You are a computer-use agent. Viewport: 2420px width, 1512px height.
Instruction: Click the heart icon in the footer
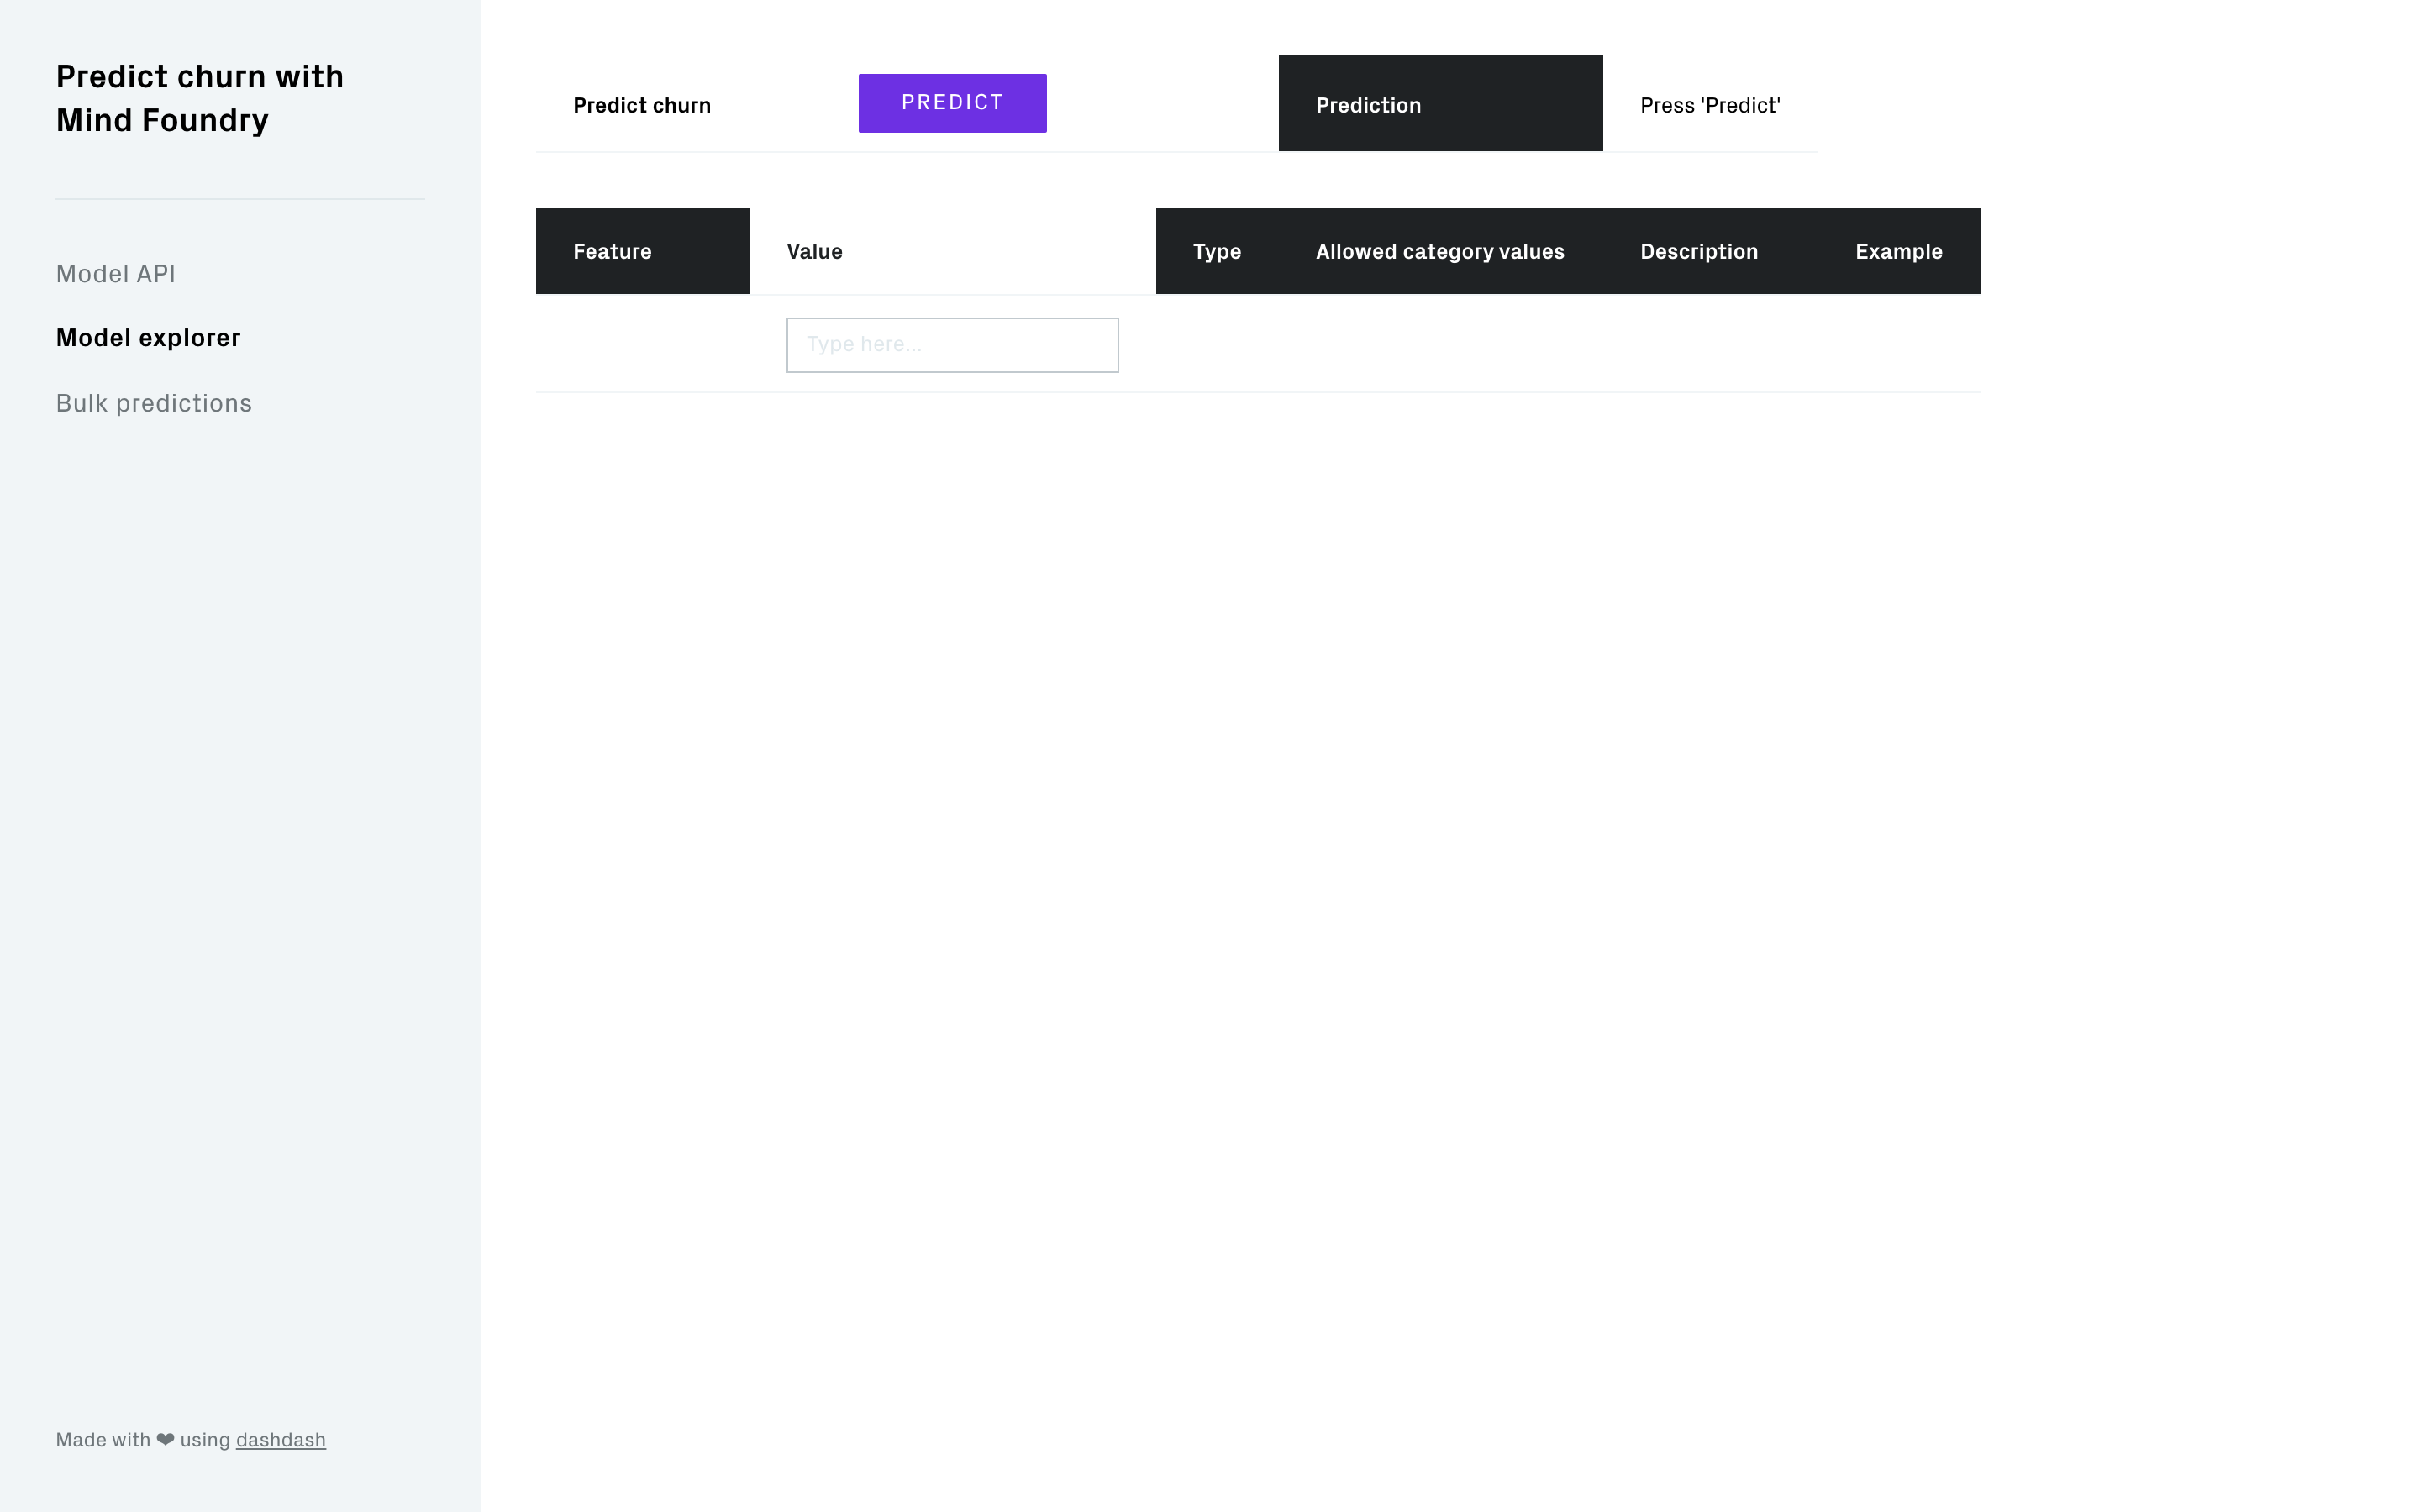coord(165,1440)
